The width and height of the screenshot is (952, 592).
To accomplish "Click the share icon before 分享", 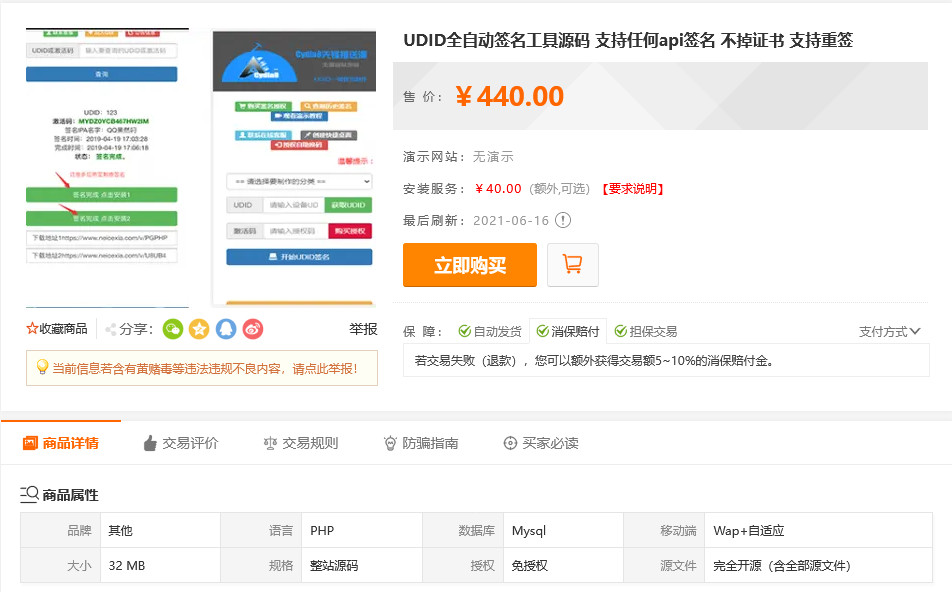I will point(110,330).
